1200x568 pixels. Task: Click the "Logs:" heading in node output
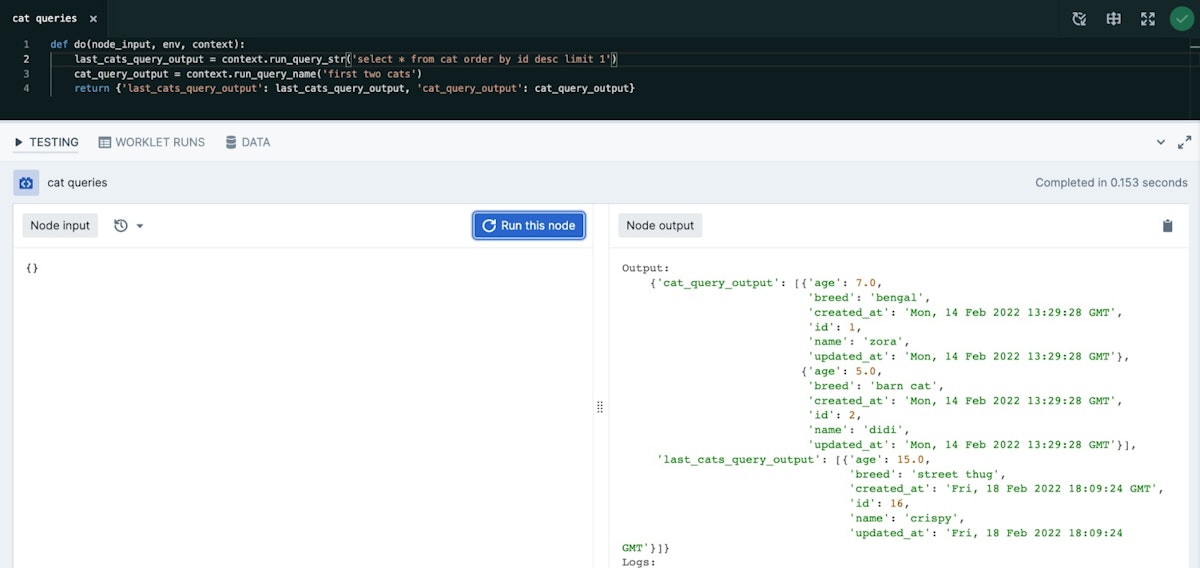point(638,562)
